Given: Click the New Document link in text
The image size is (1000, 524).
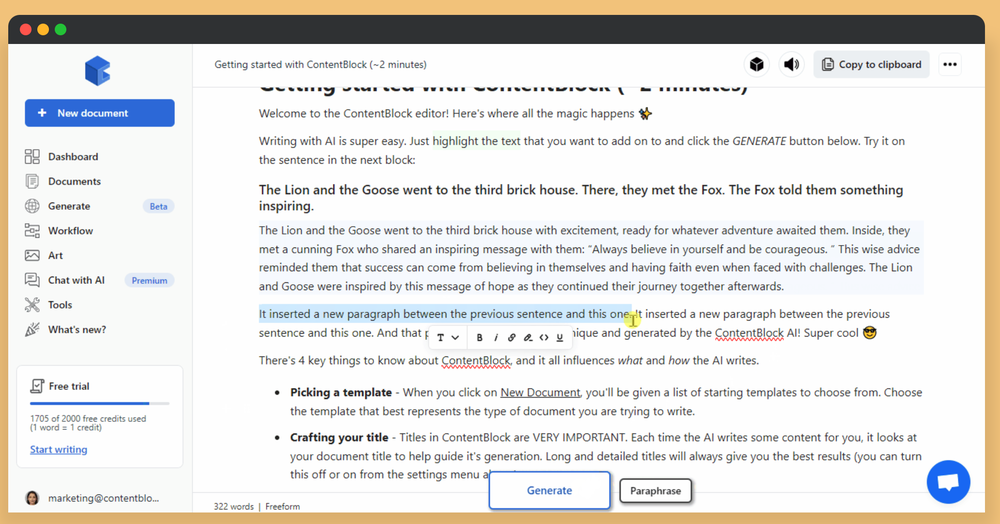Looking at the screenshot, I should tap(540, 393).
